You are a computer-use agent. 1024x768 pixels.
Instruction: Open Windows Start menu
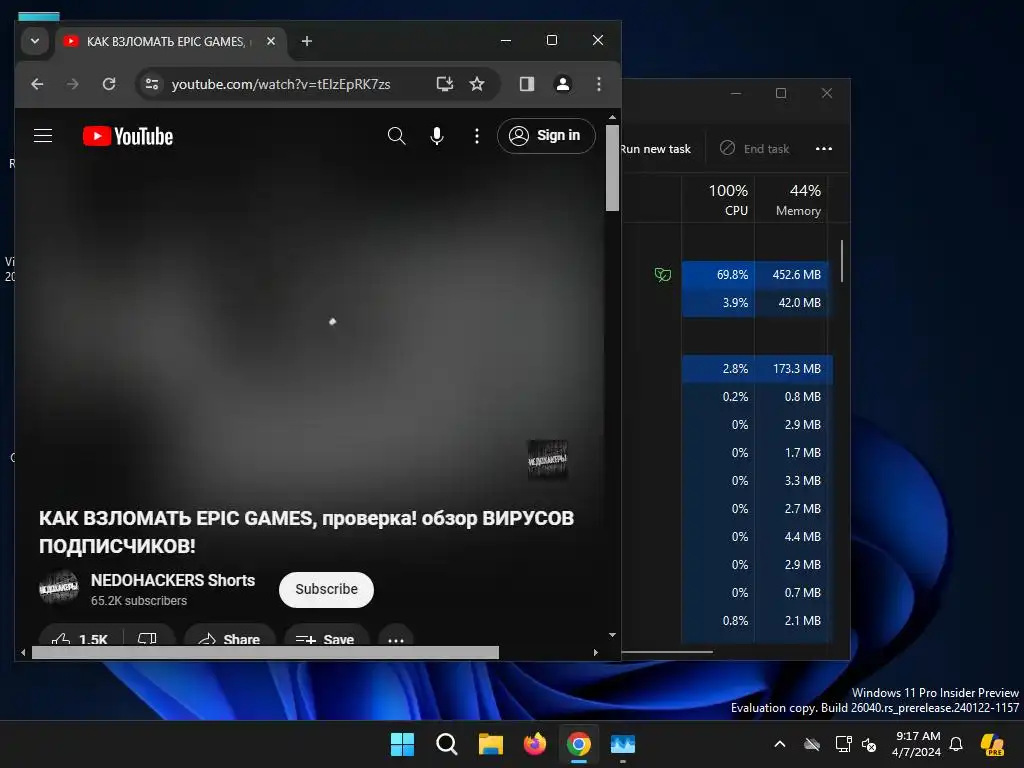click(402, 744)
